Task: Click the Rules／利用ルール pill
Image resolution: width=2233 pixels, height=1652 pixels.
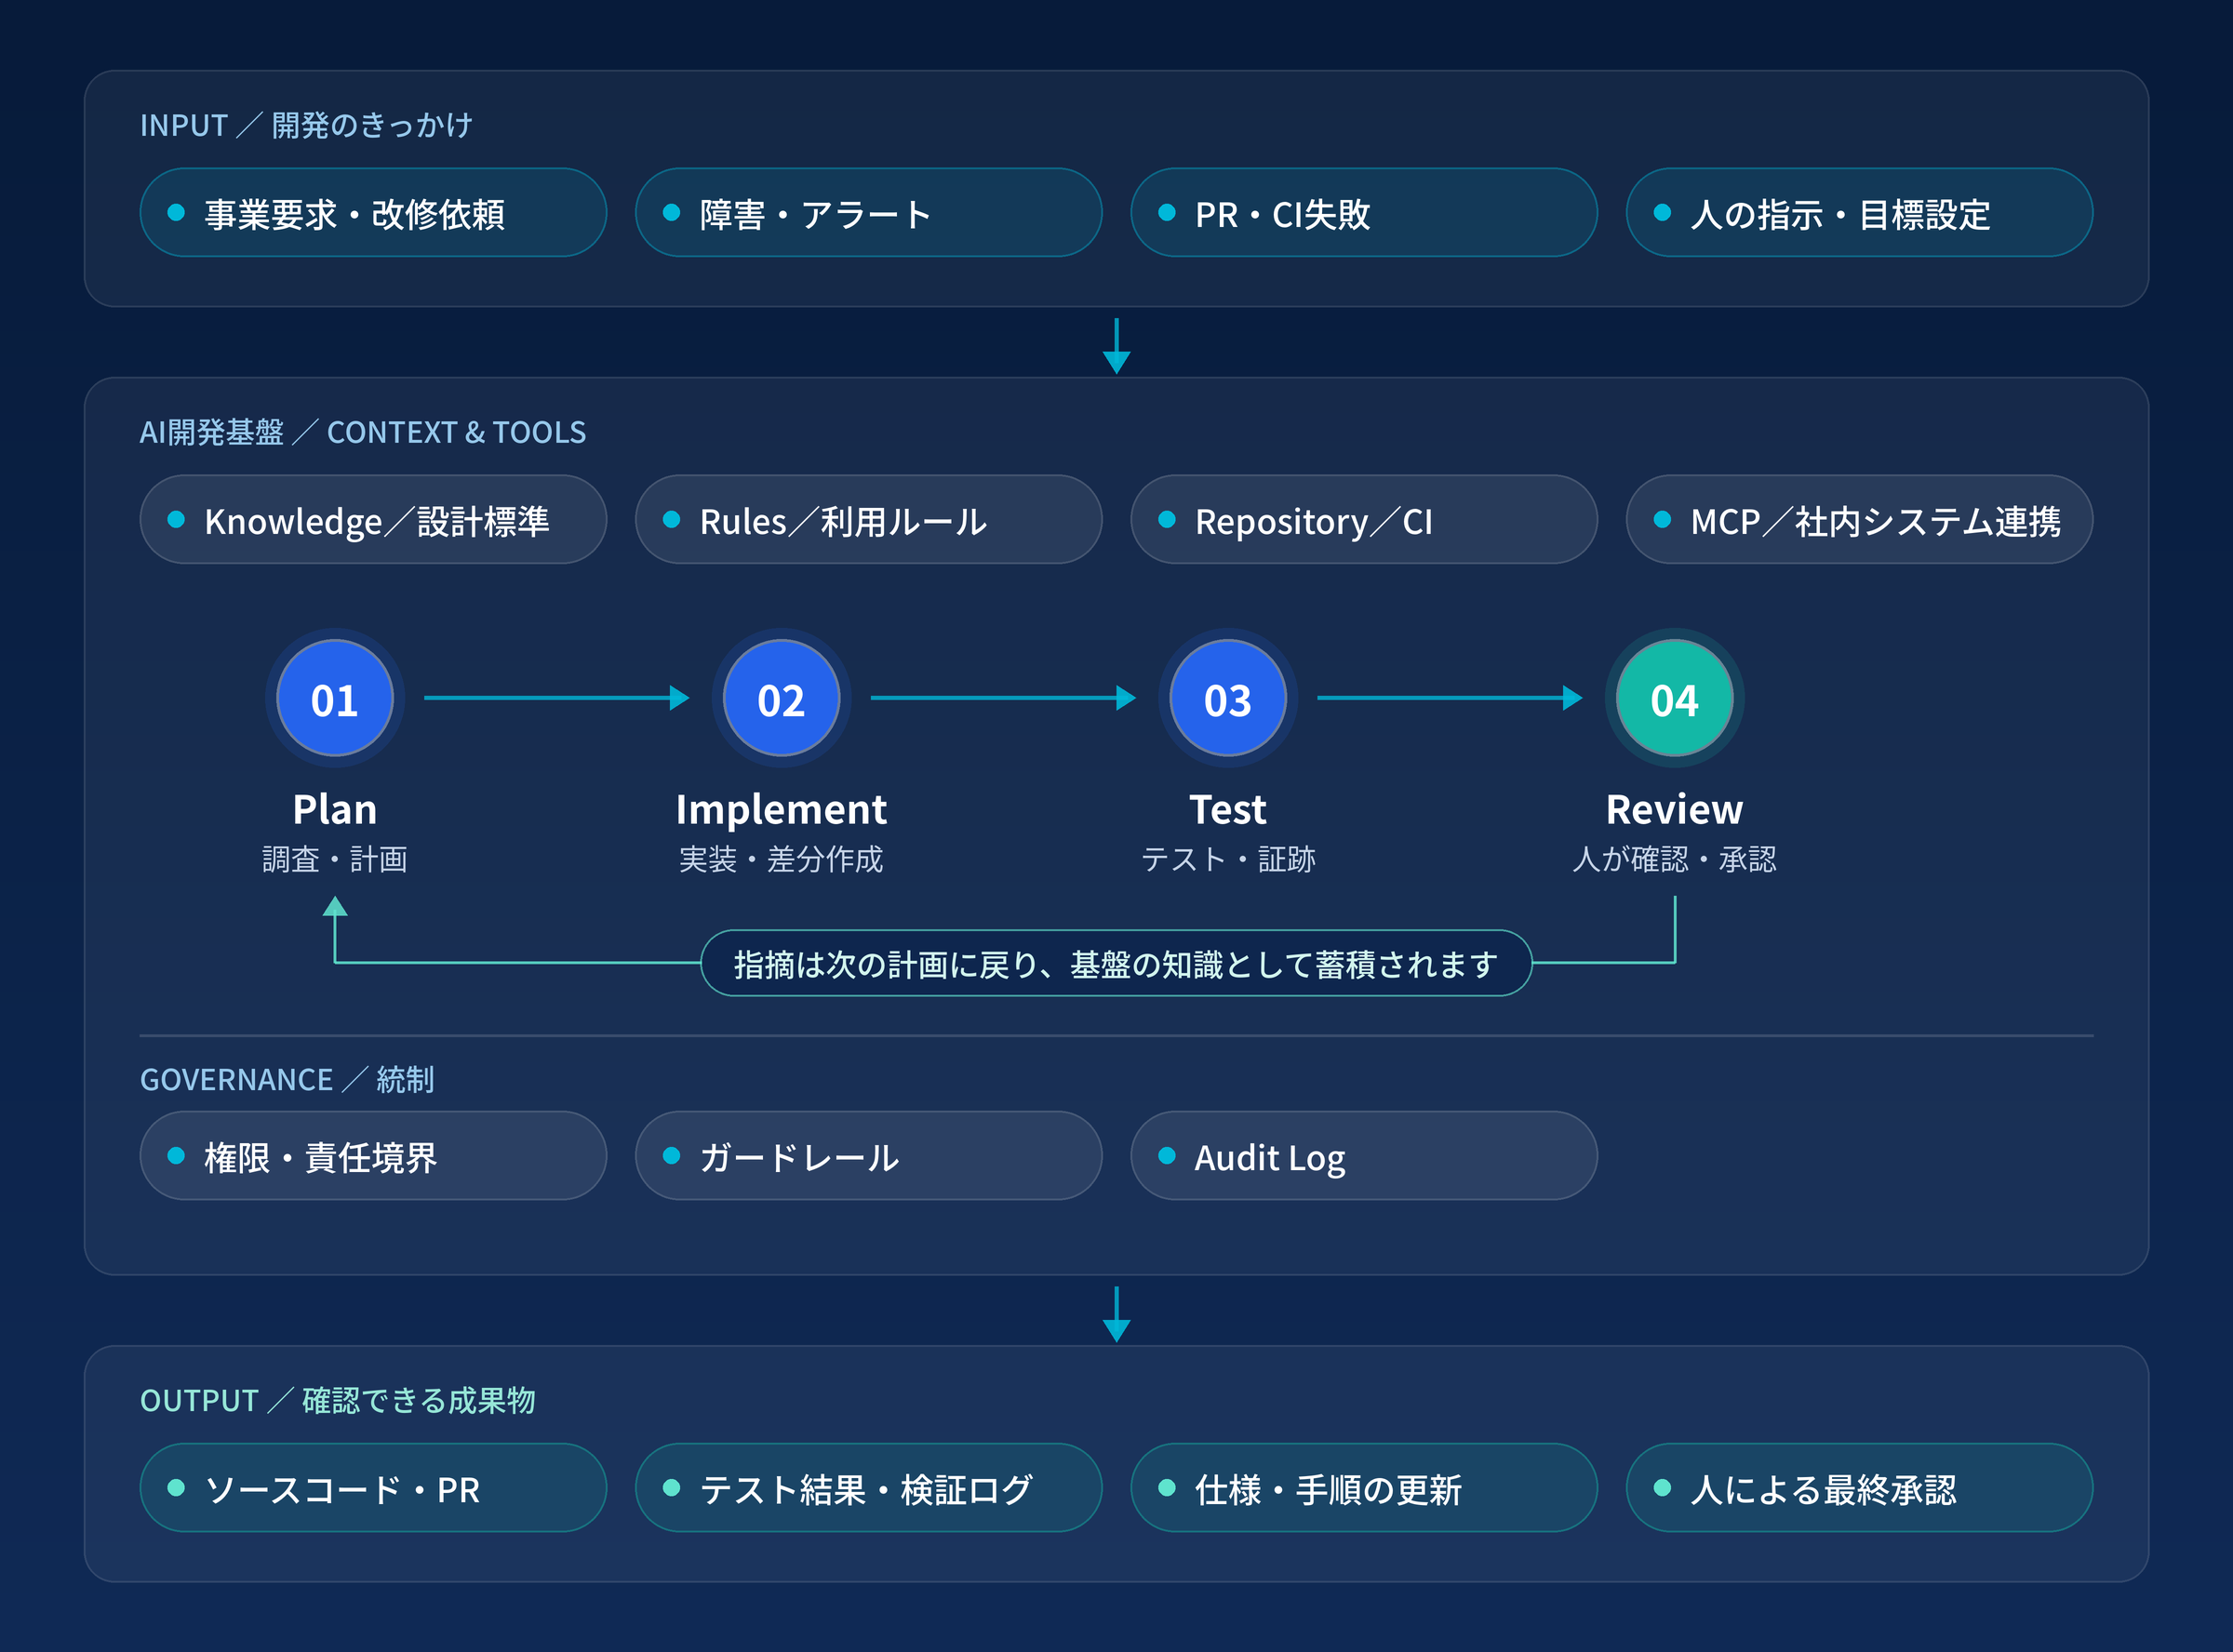Action: [868, 520]
